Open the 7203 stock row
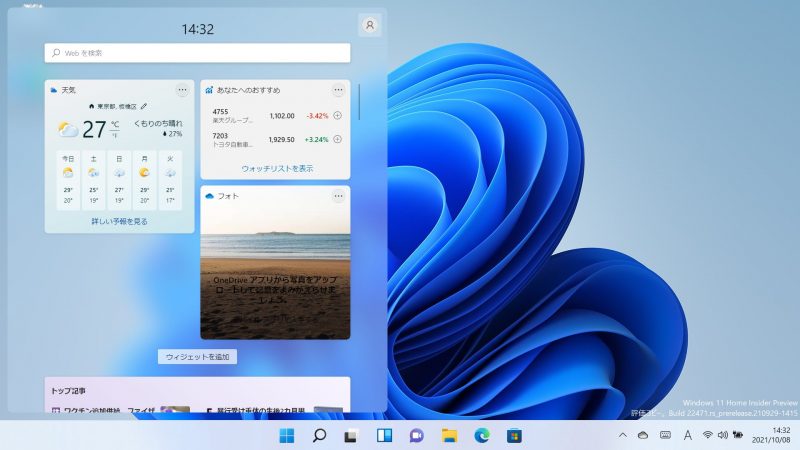The width and height of the screenshot is (800, 450). [x=276, y=140]
